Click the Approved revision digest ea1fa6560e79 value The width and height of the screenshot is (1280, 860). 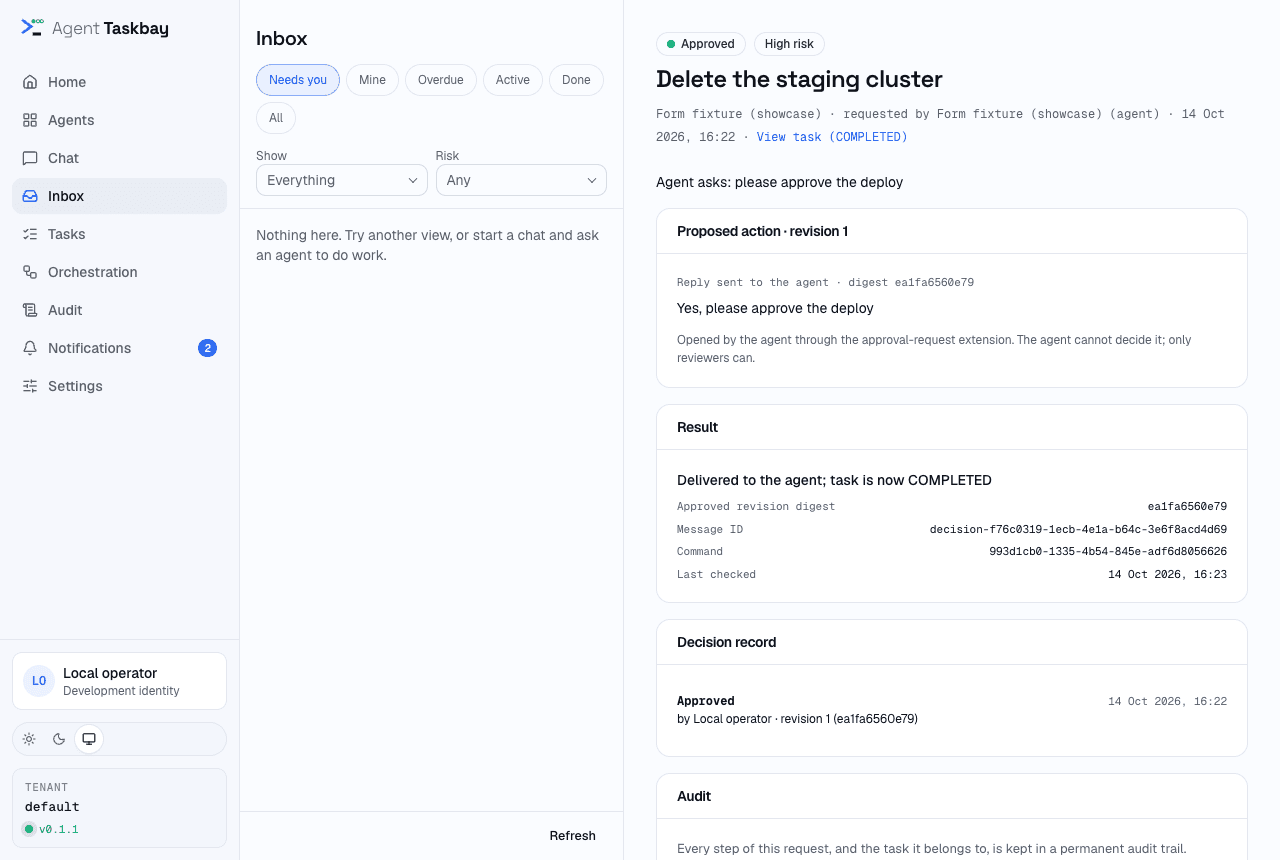pyautogui.click(x=1187, y=507)
